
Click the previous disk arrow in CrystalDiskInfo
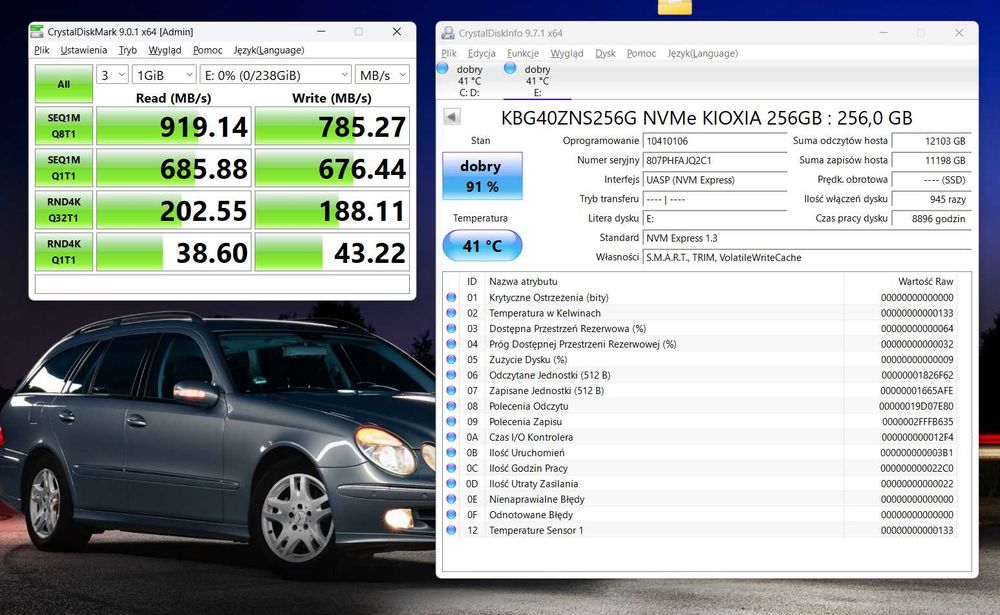[x=452, y=117]
